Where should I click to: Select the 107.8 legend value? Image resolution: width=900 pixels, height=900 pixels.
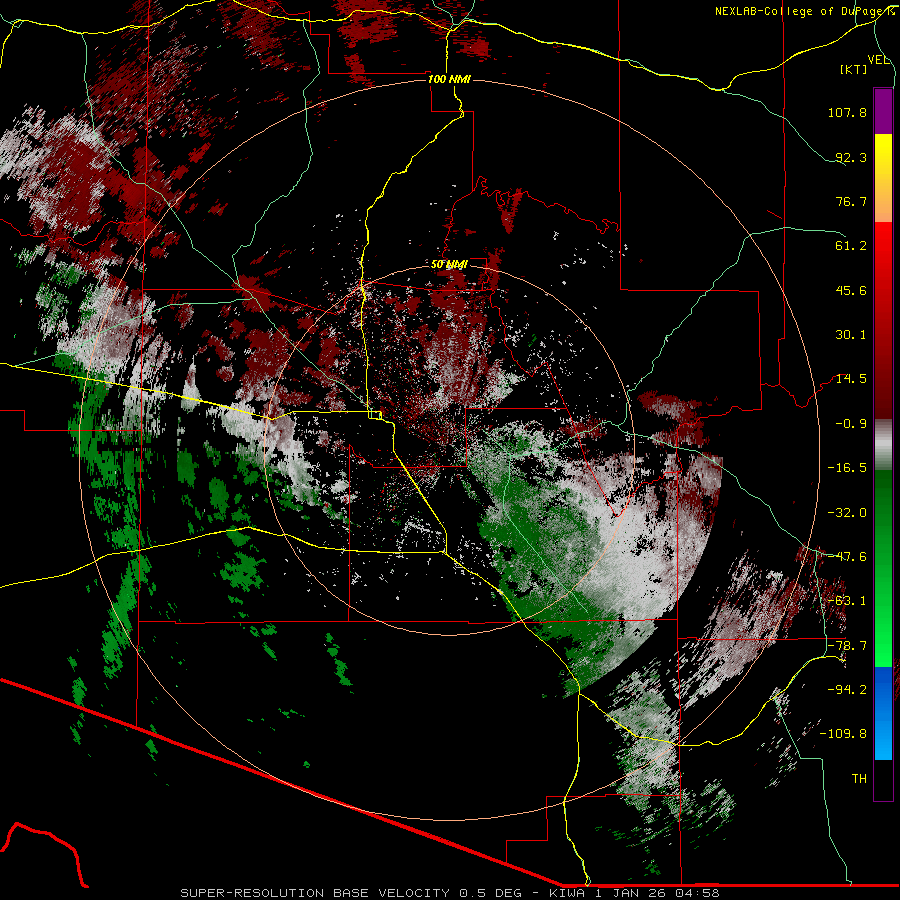847,112
